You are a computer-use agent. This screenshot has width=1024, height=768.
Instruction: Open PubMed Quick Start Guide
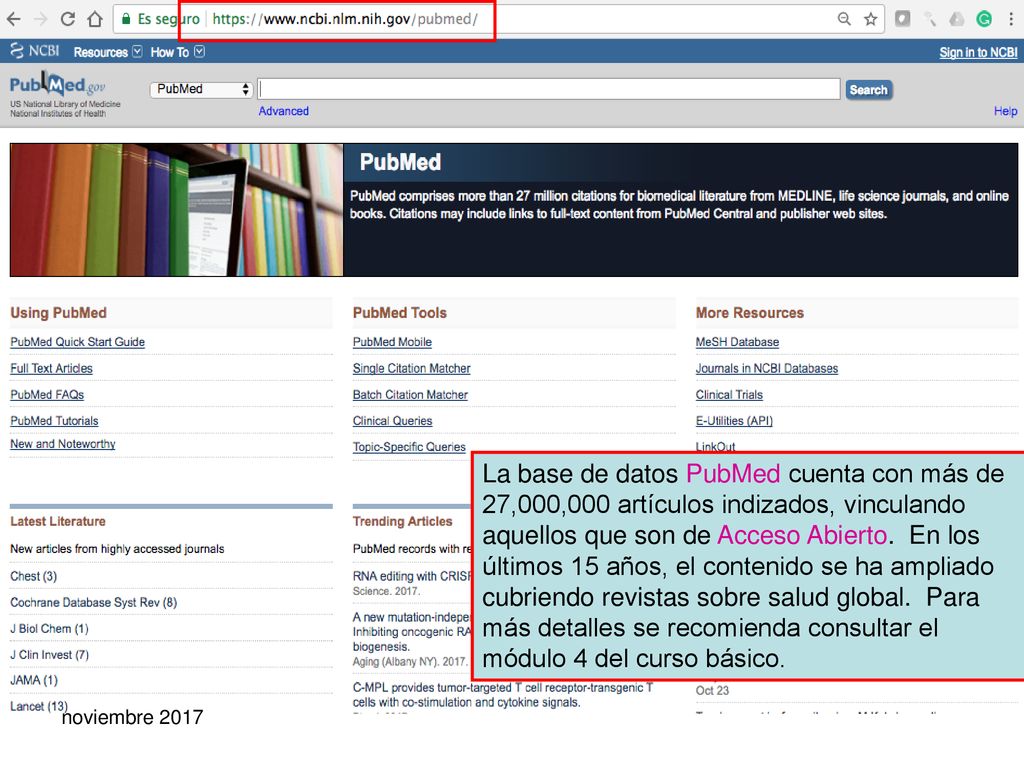[78, 342]
